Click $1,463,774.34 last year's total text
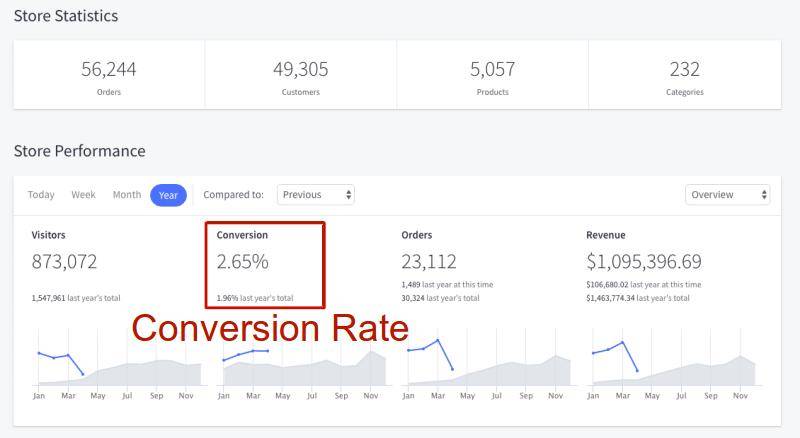800x438 pixels. [638, 298]
